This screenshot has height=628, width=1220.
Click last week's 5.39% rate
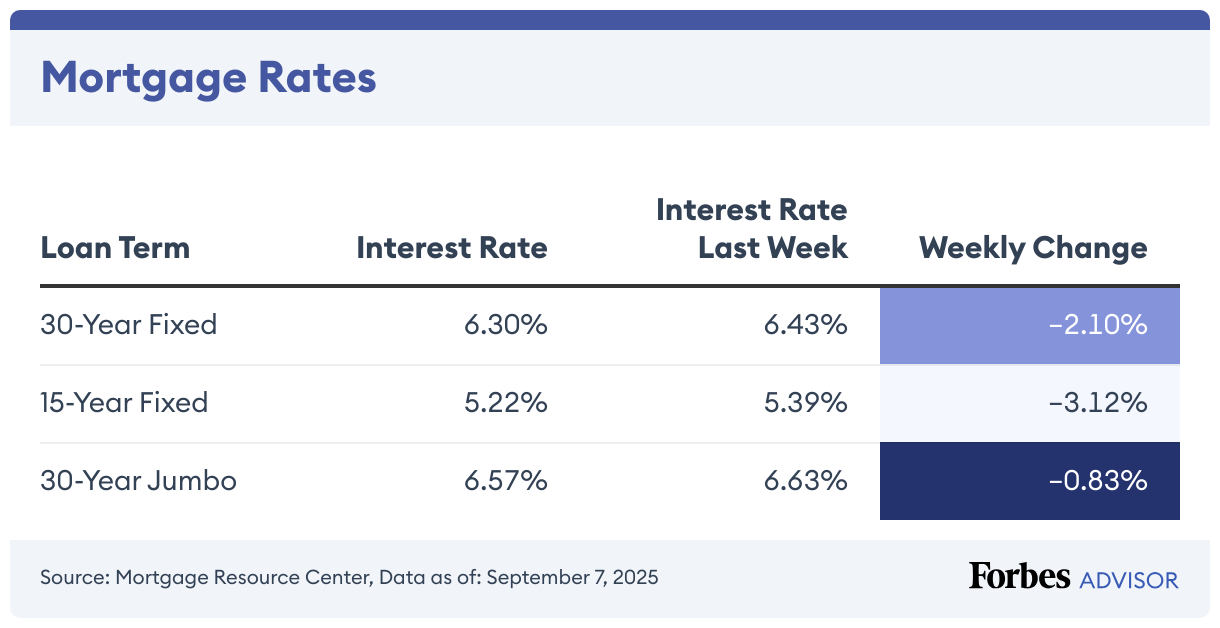(x=805, y=403)
